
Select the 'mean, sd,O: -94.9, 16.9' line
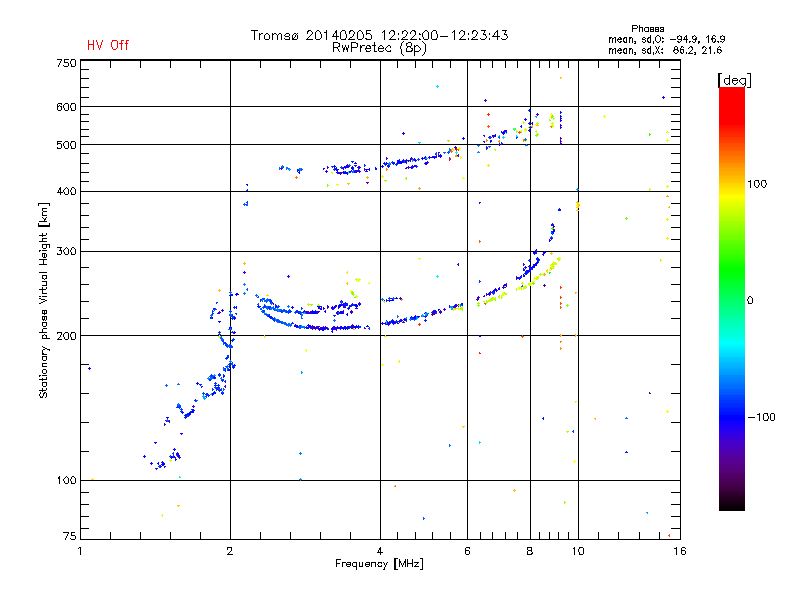[666, 39]
